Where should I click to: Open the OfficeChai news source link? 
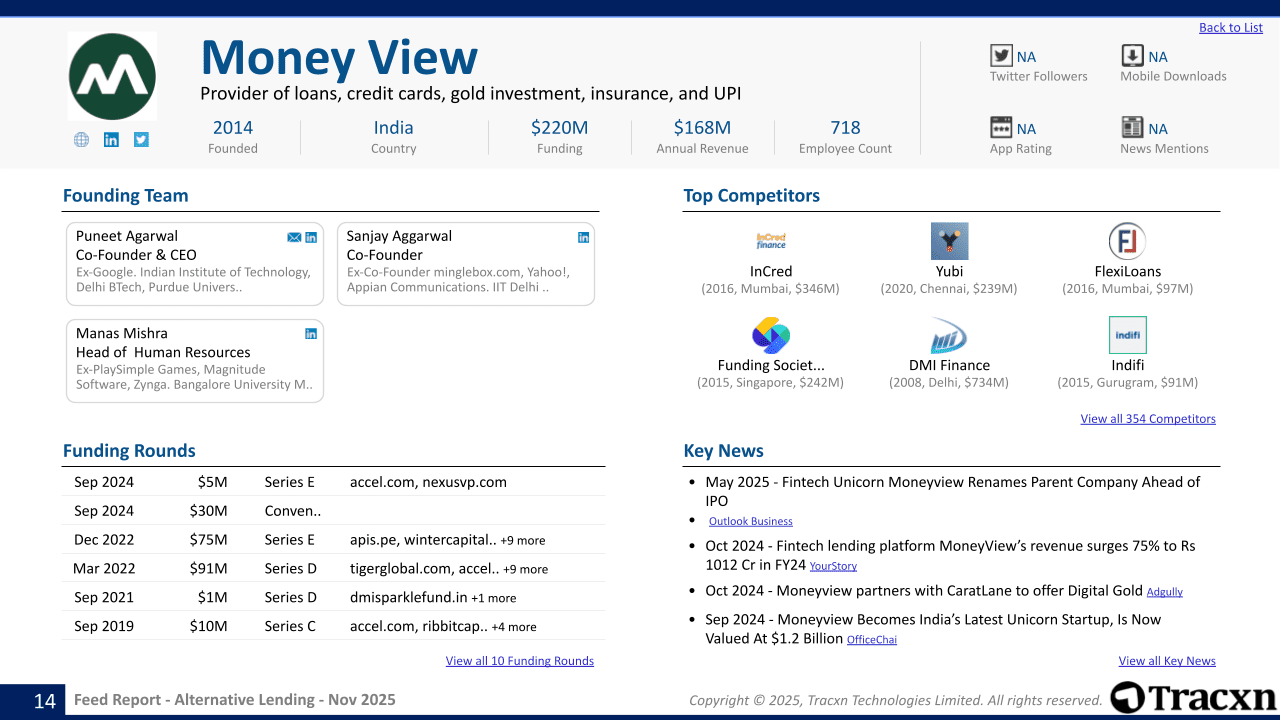tap(871, 640)
